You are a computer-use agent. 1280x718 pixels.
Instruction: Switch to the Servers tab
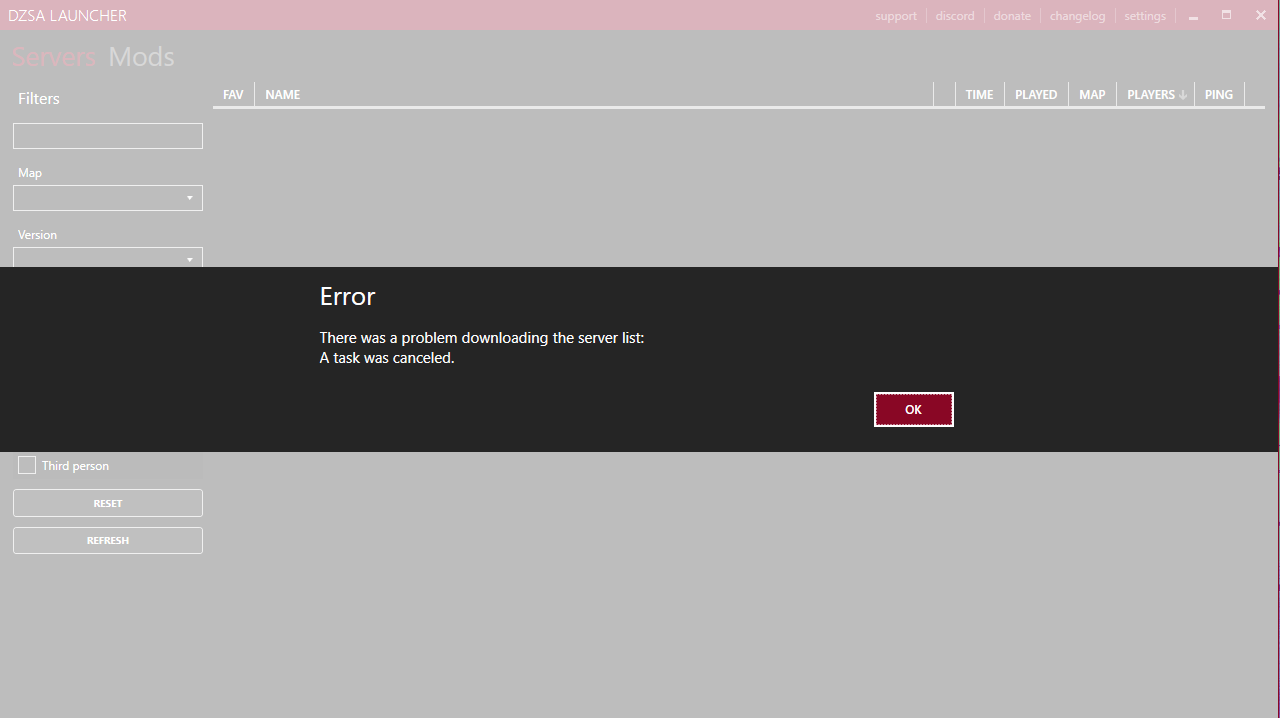54,57
